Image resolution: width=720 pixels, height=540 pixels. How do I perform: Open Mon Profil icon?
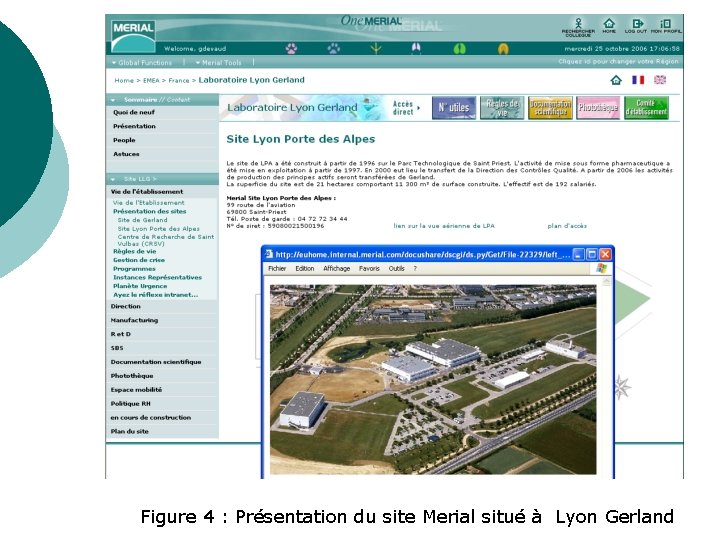click(666, 26)
